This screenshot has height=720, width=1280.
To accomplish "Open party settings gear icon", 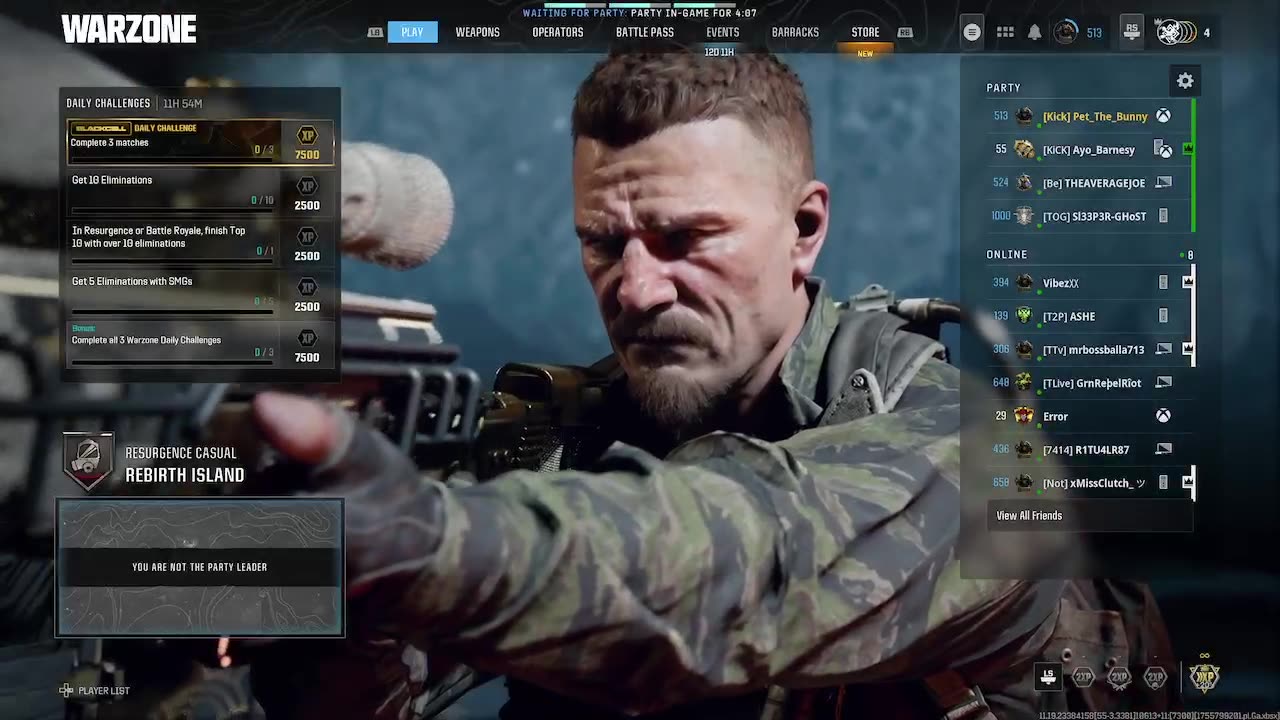I will click(x=1185, y=81).
